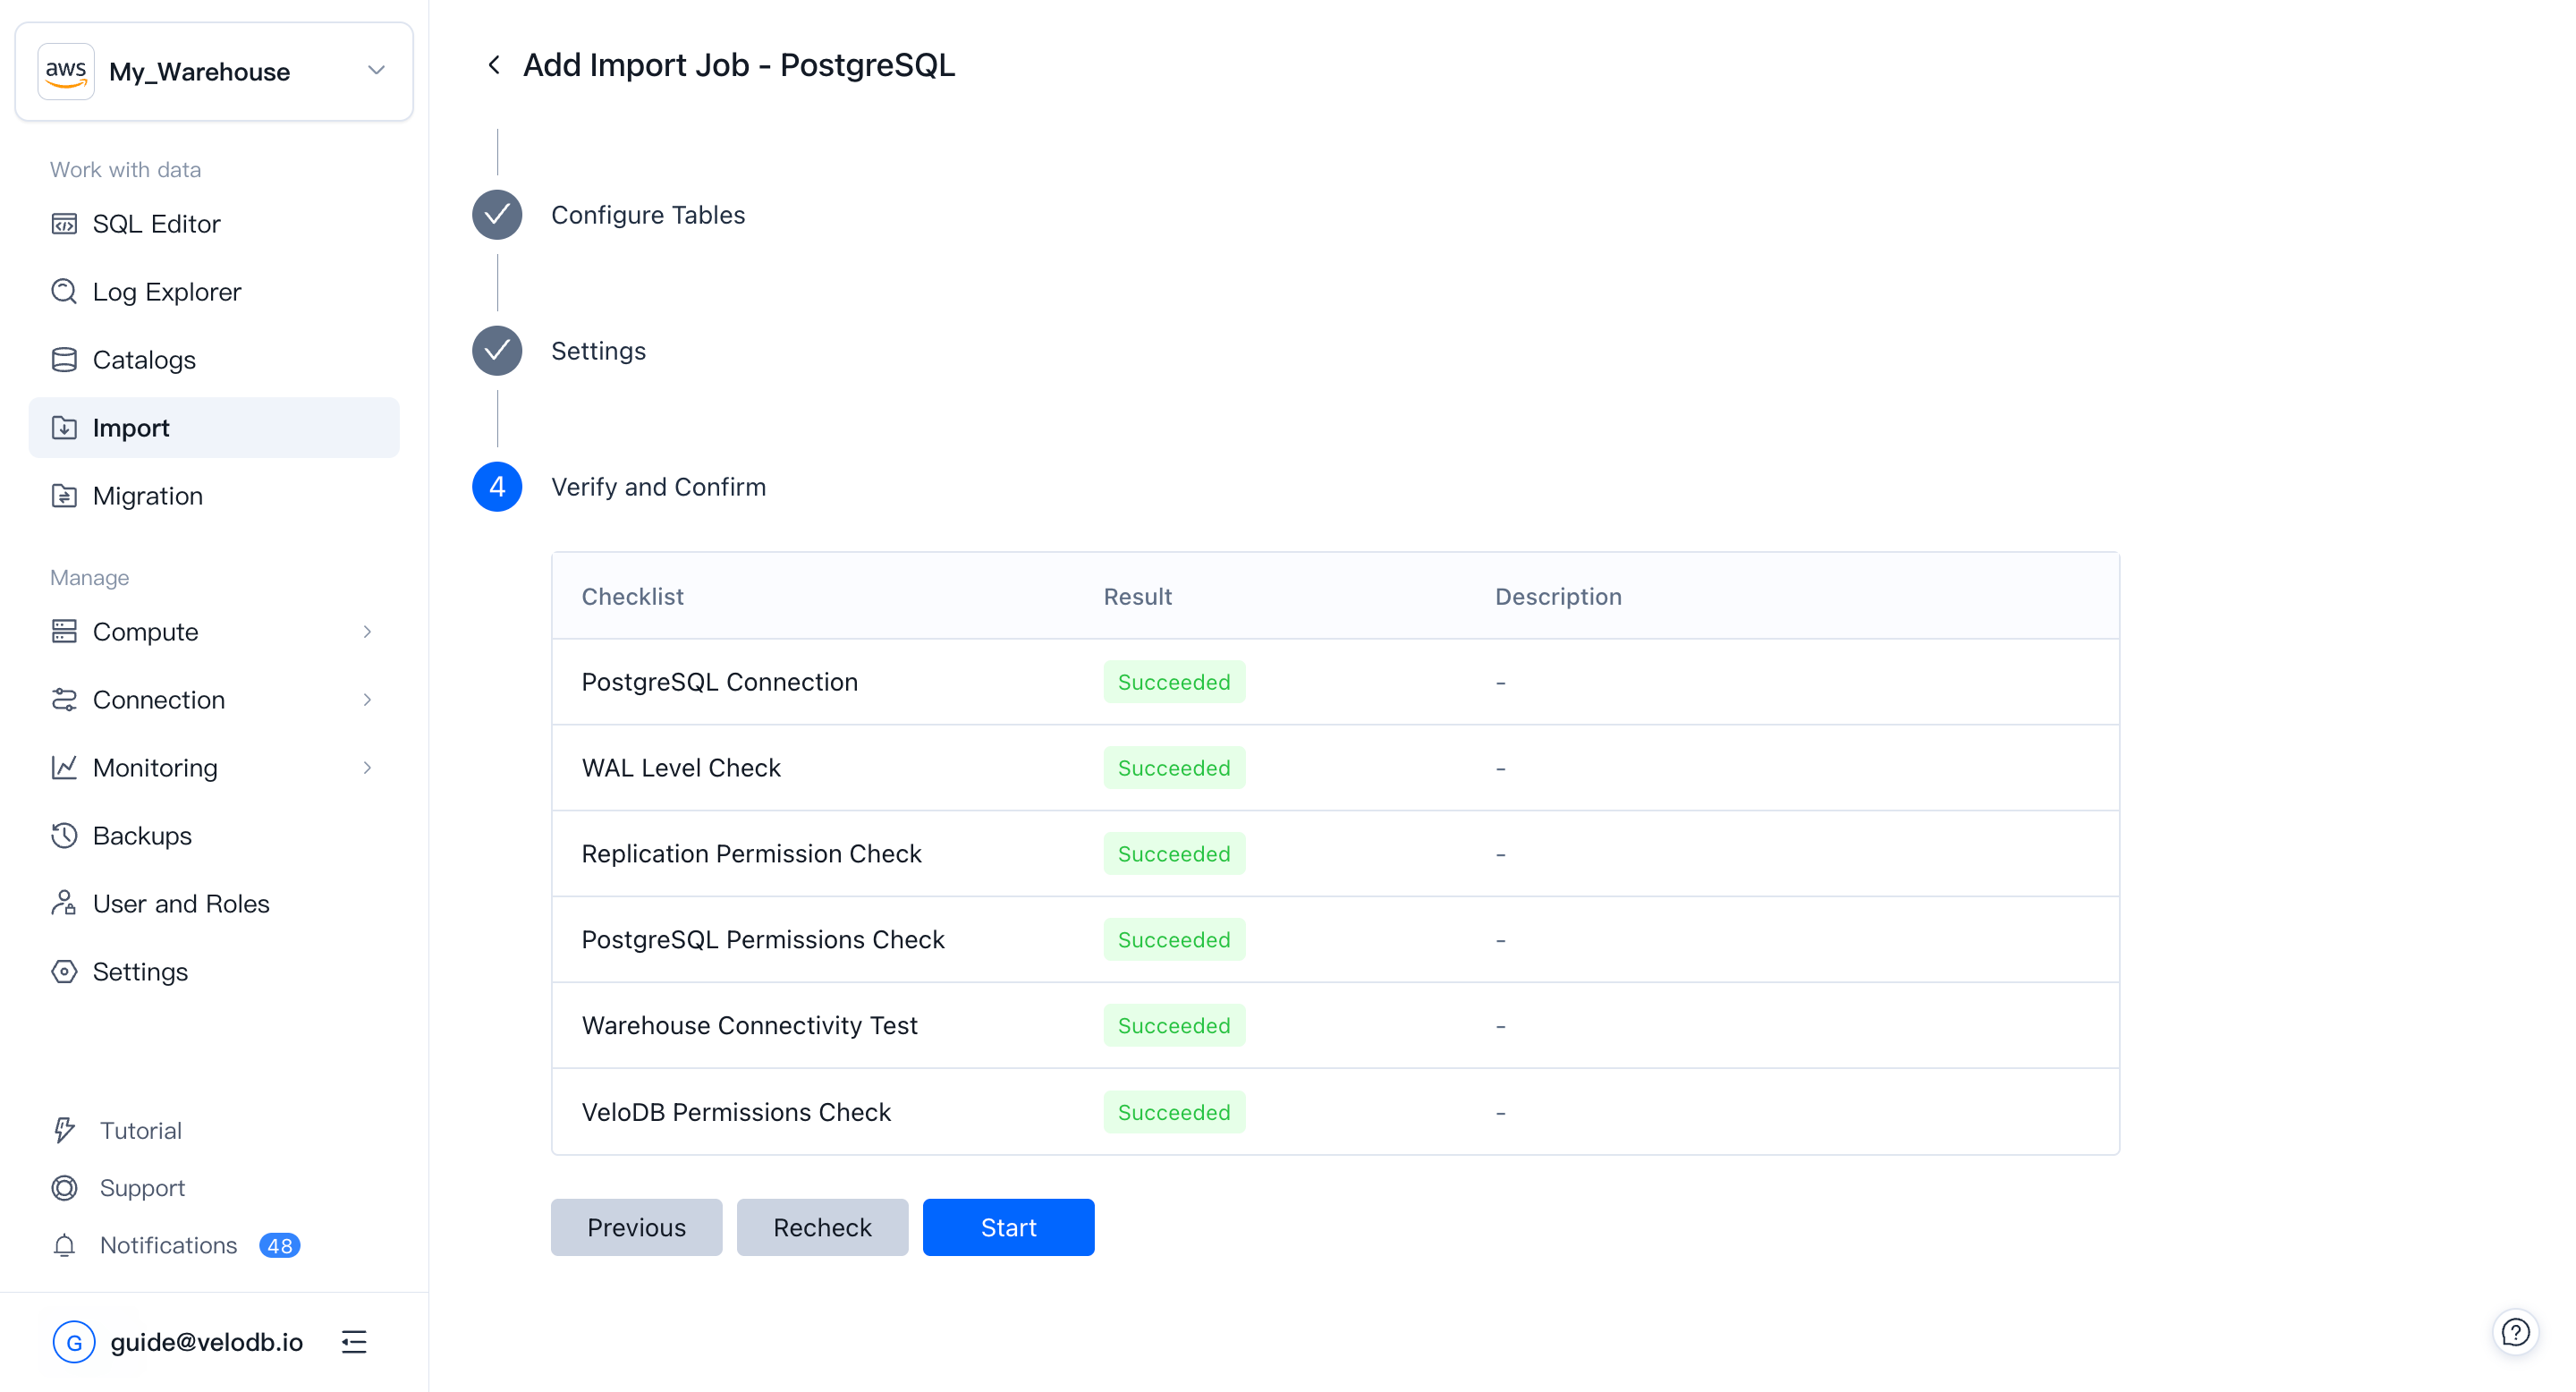2576x1392 pixels.
Task: Click the back arrow beside Add Import Job
Action: point(494,65)
